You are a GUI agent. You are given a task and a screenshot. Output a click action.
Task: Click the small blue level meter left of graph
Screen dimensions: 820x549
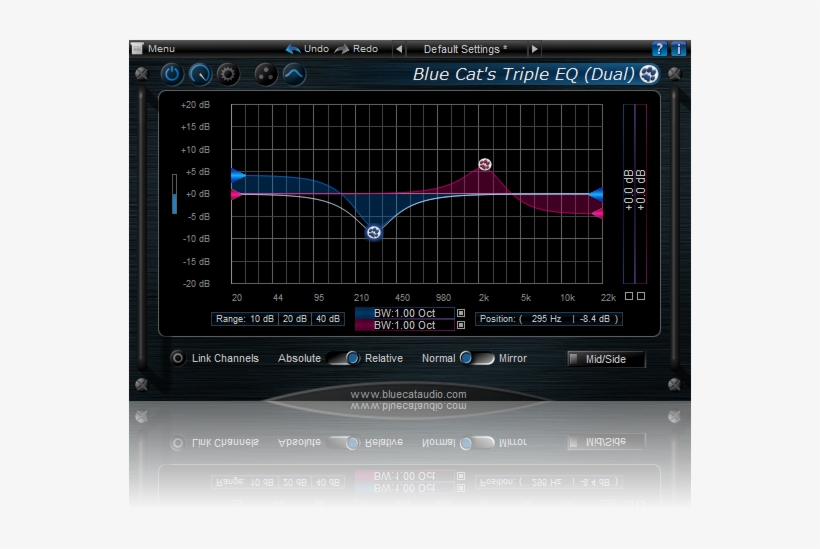174,194
